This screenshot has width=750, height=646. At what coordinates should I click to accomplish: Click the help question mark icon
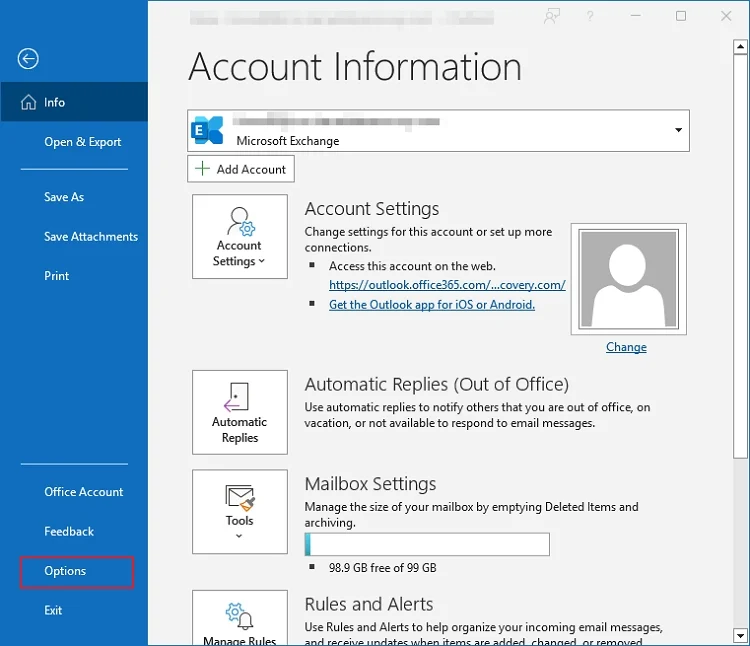tap(590, 16)
